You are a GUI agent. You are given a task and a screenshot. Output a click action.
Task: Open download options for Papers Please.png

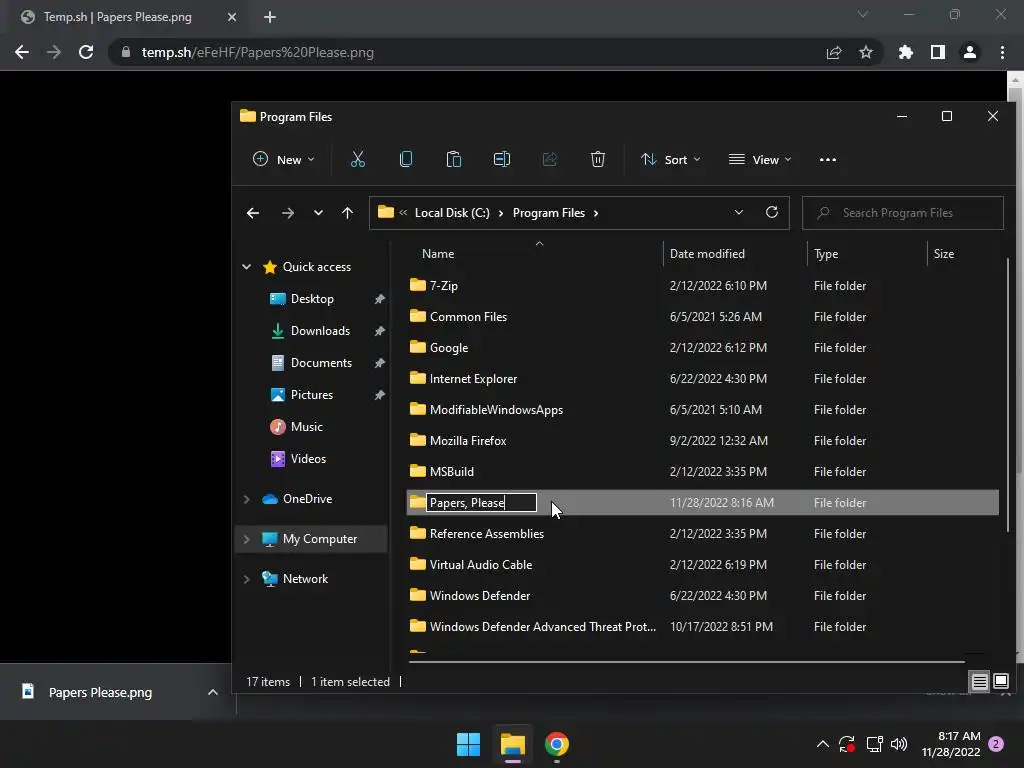coord(213,692)
